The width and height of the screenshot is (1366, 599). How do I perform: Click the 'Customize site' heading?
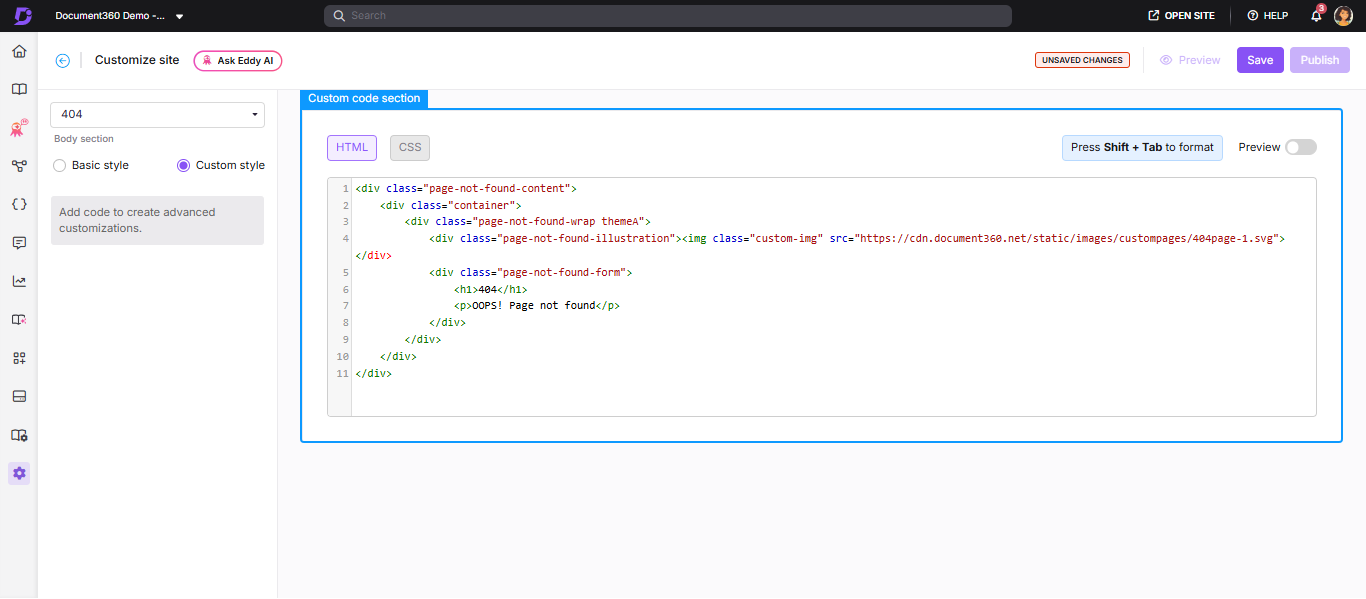pyautogui.click(x=137, y=60)
